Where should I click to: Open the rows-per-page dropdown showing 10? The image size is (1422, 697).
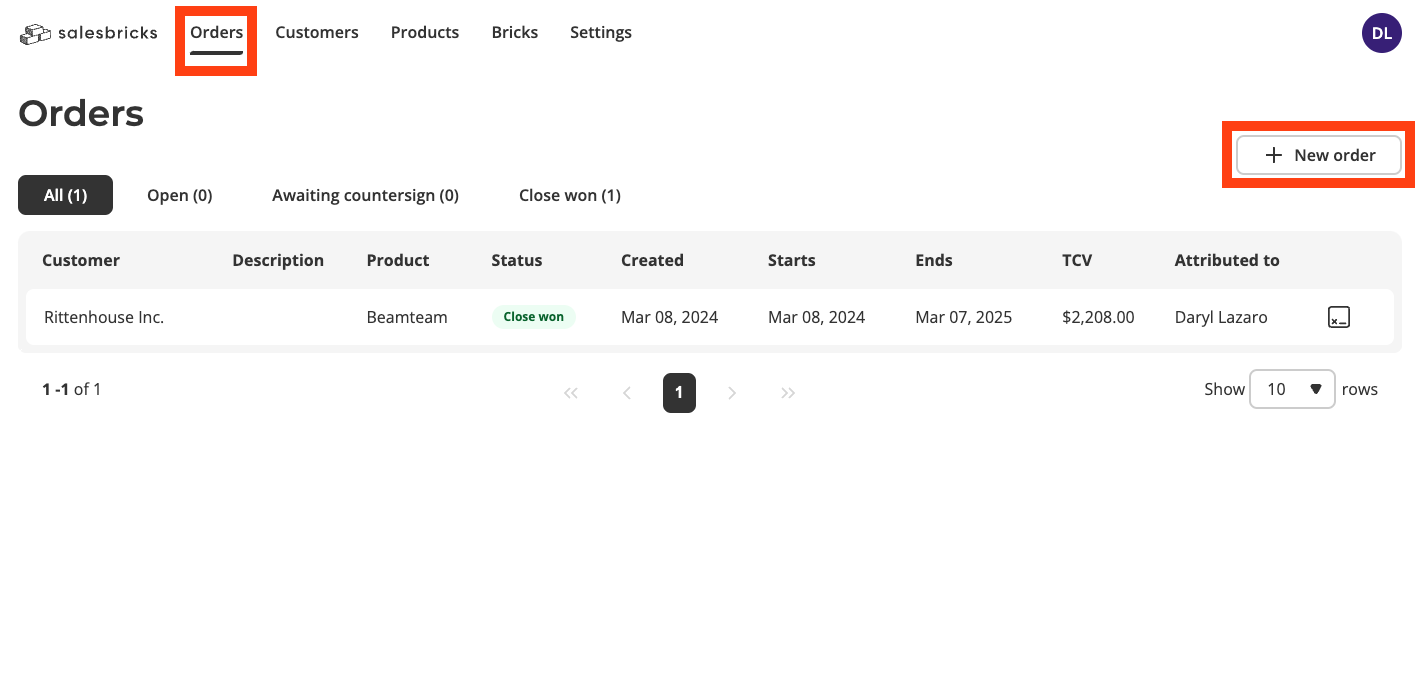point(1292,389)
